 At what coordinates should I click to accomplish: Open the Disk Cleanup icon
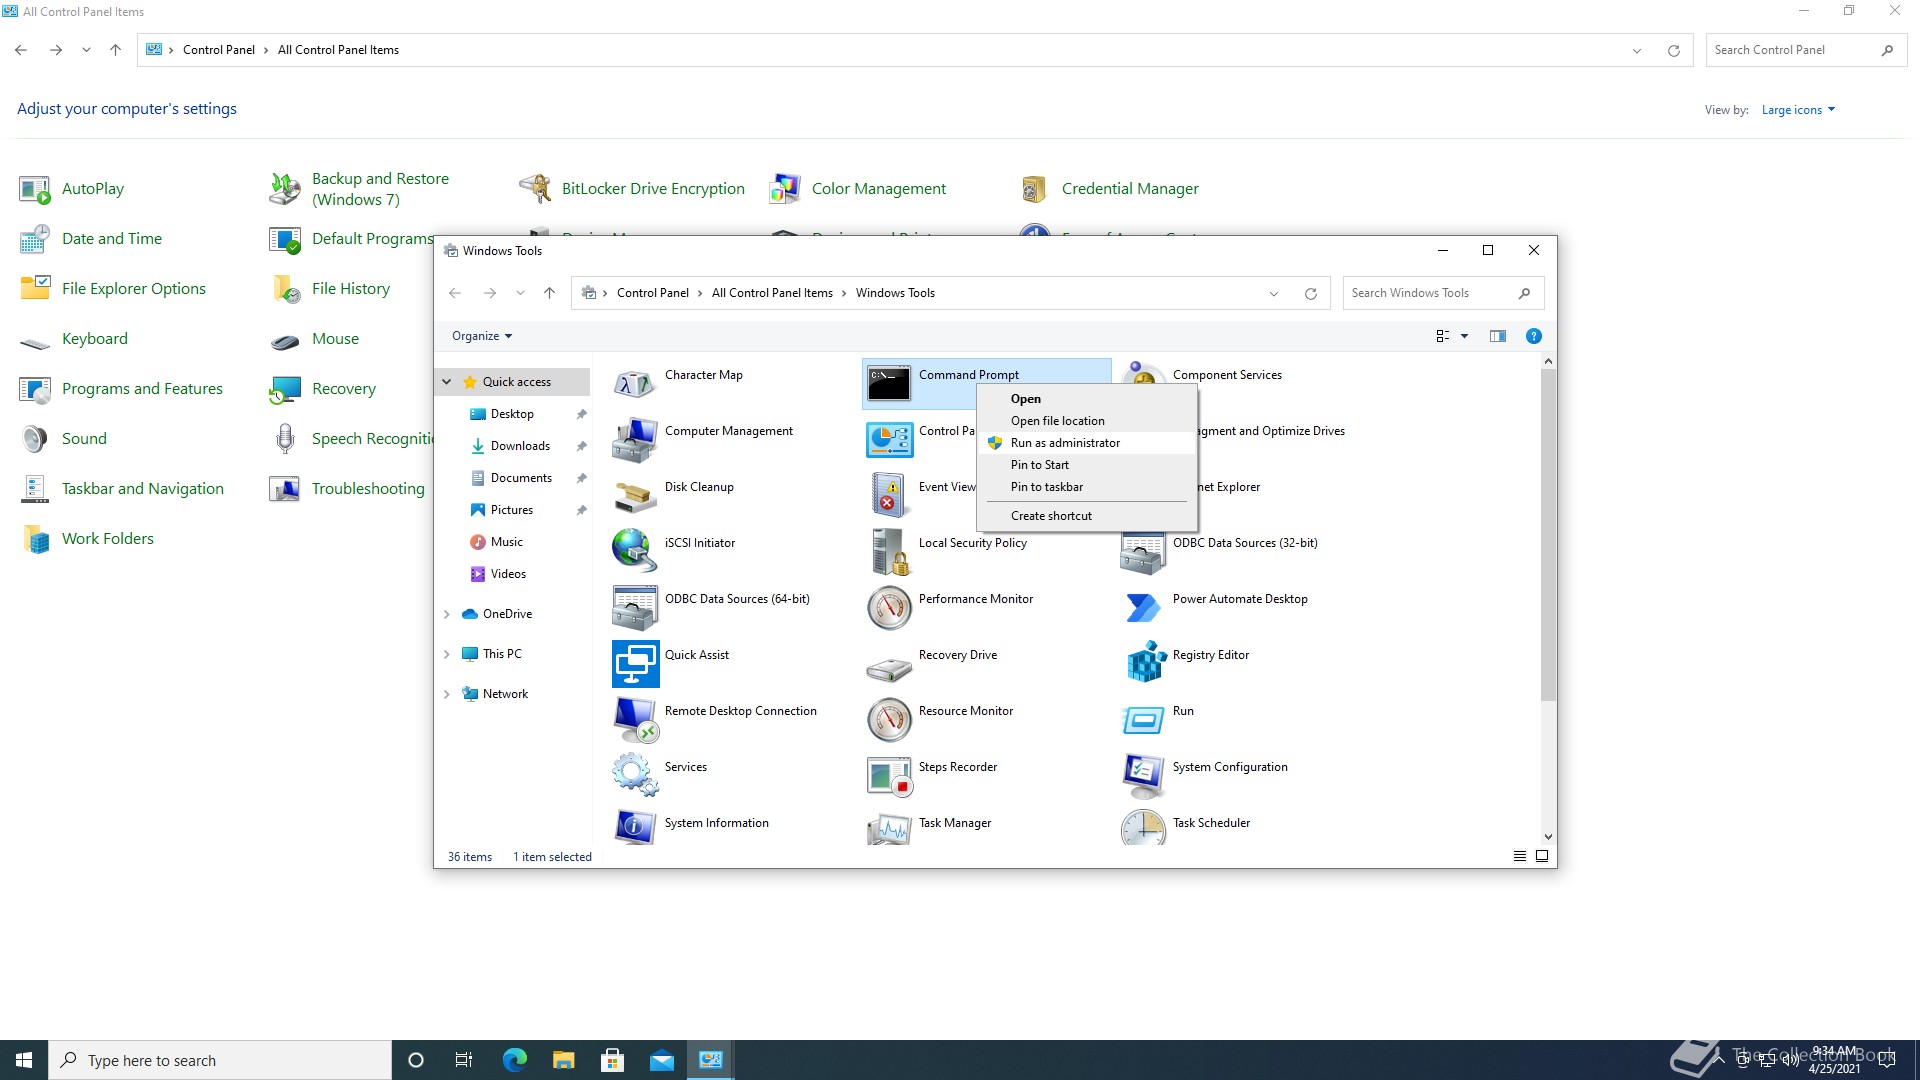(x=635, y=495)
